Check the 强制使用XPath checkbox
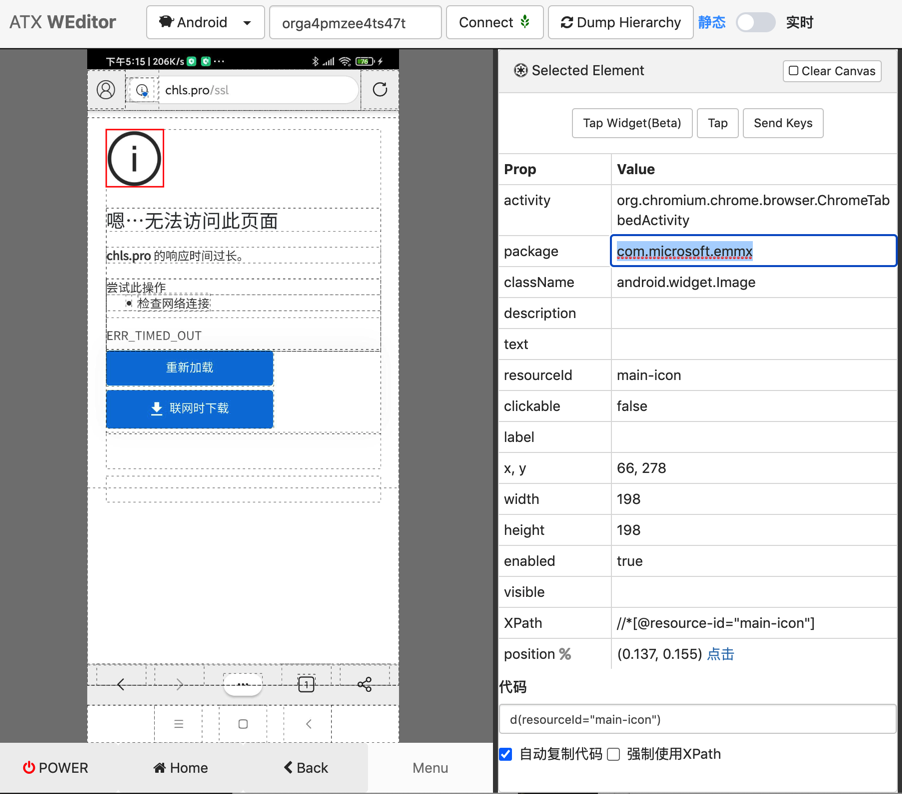Viewport: 902px width, 794px height. tap(613, 754)
